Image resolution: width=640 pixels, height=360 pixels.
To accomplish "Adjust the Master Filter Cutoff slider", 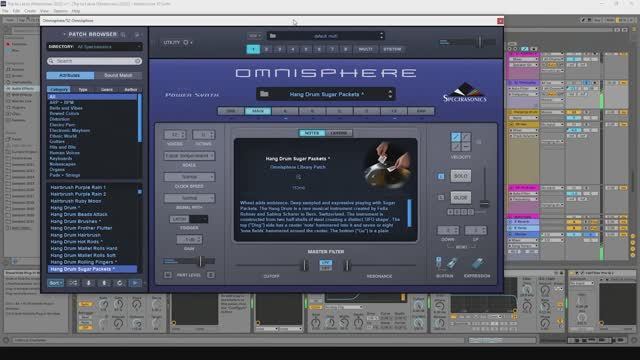I will [305, 265].
